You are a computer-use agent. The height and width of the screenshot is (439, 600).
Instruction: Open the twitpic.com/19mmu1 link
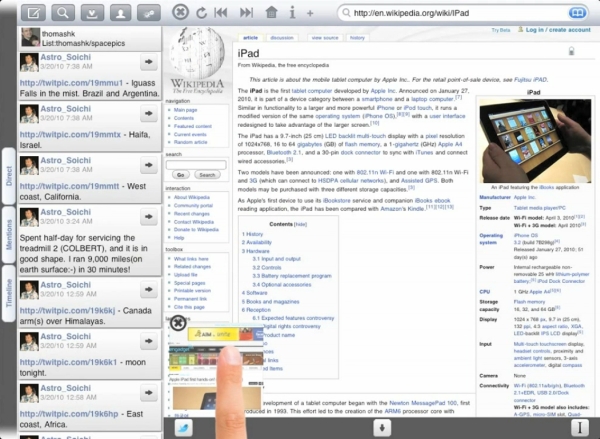(x=72, y=83)
